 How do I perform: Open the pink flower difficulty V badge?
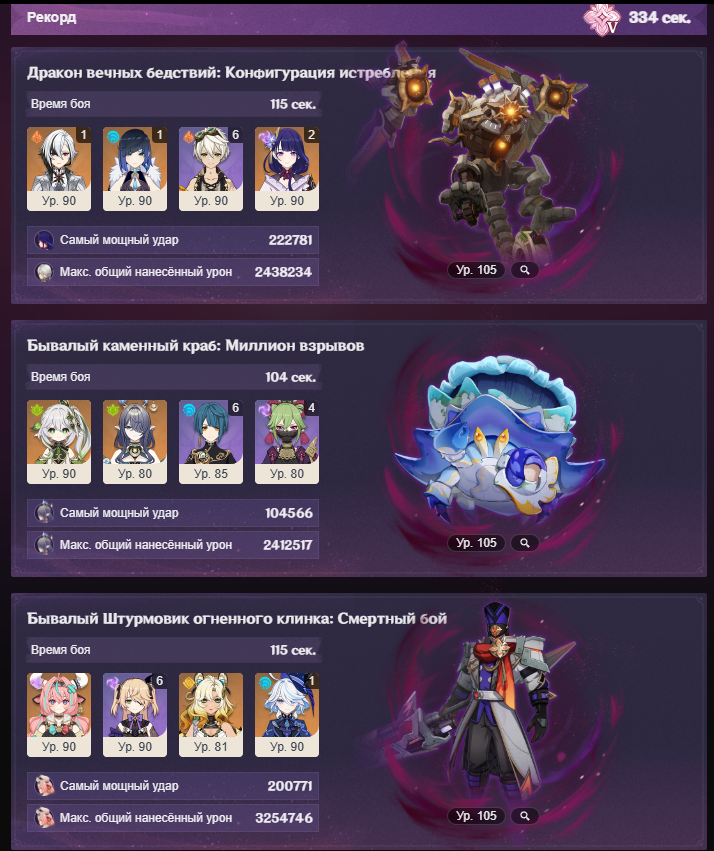pos(602,20)
